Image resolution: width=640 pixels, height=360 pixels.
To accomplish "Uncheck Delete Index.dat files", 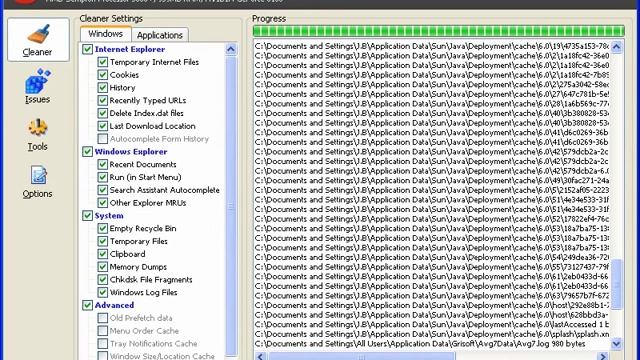I will (x=102, y=113).
